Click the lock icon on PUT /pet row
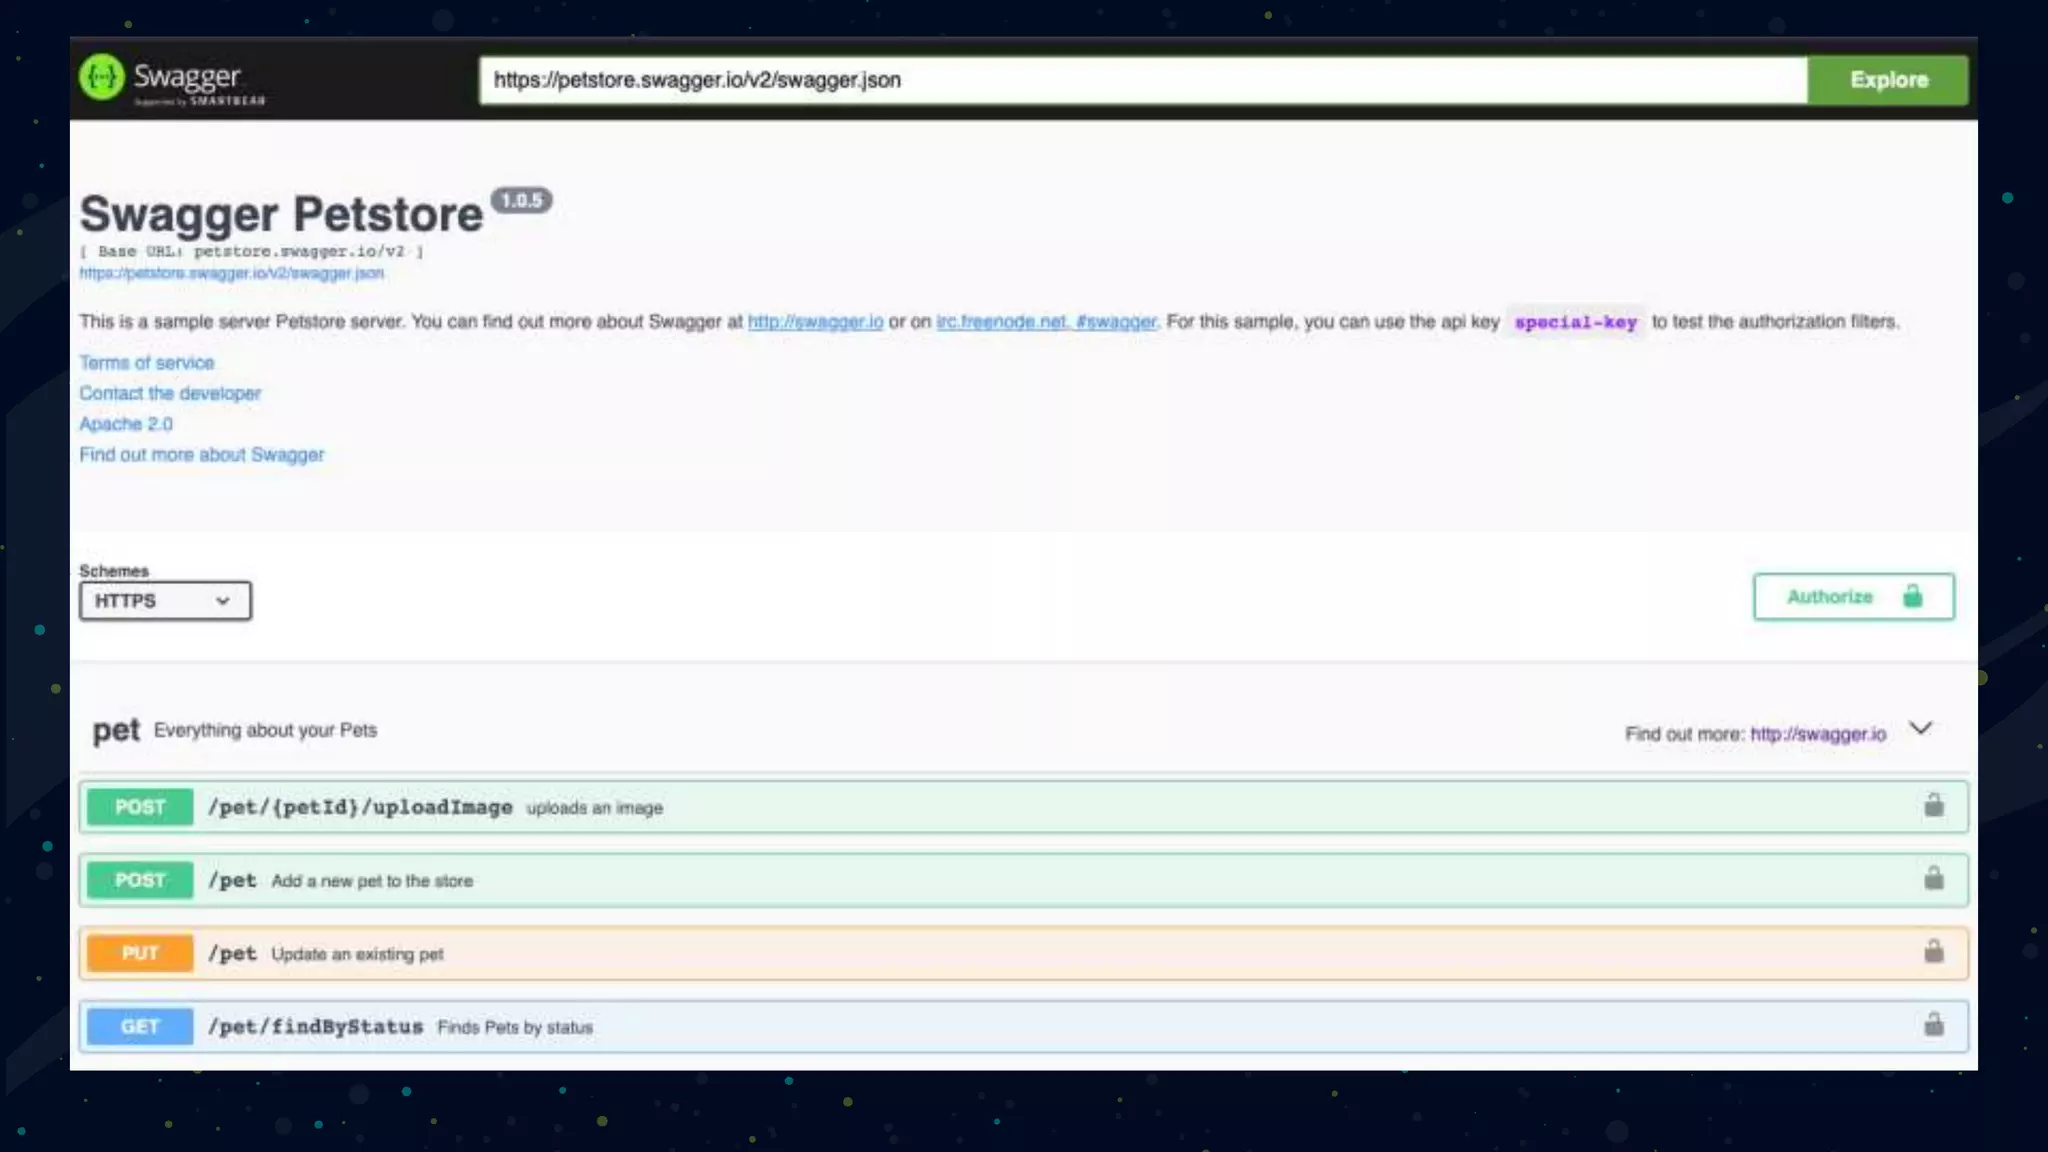Screen dimensions: 2048x1152 point(1934,952)
